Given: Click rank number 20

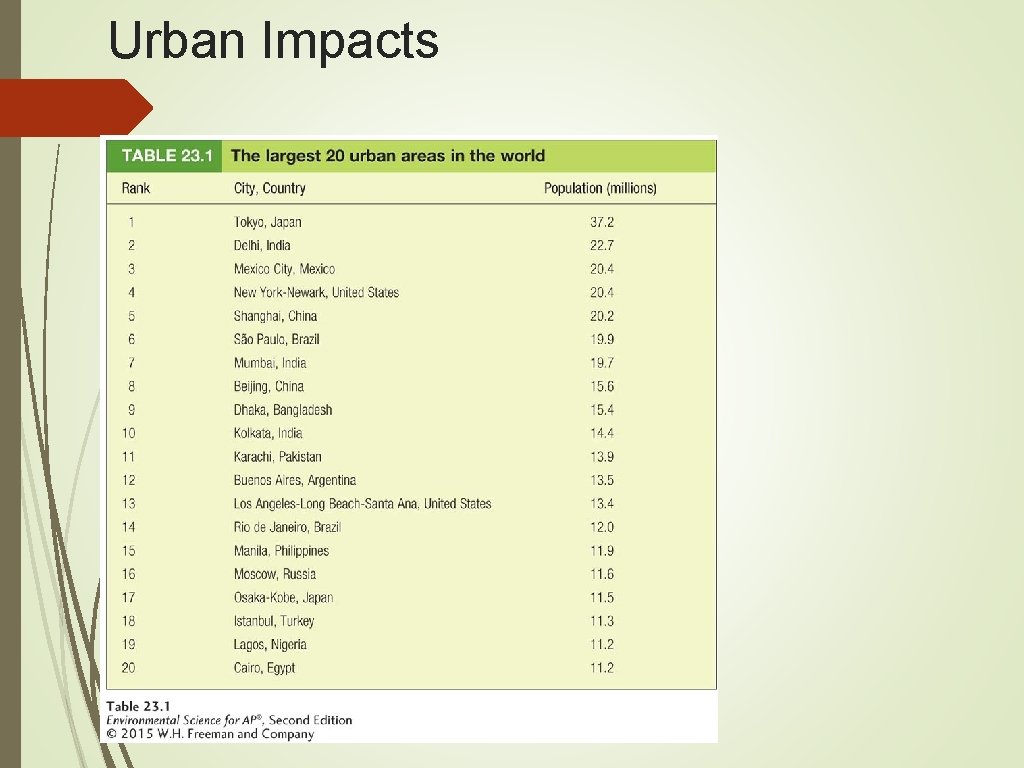Looking at the screenshot, I should tap(129, 668).
